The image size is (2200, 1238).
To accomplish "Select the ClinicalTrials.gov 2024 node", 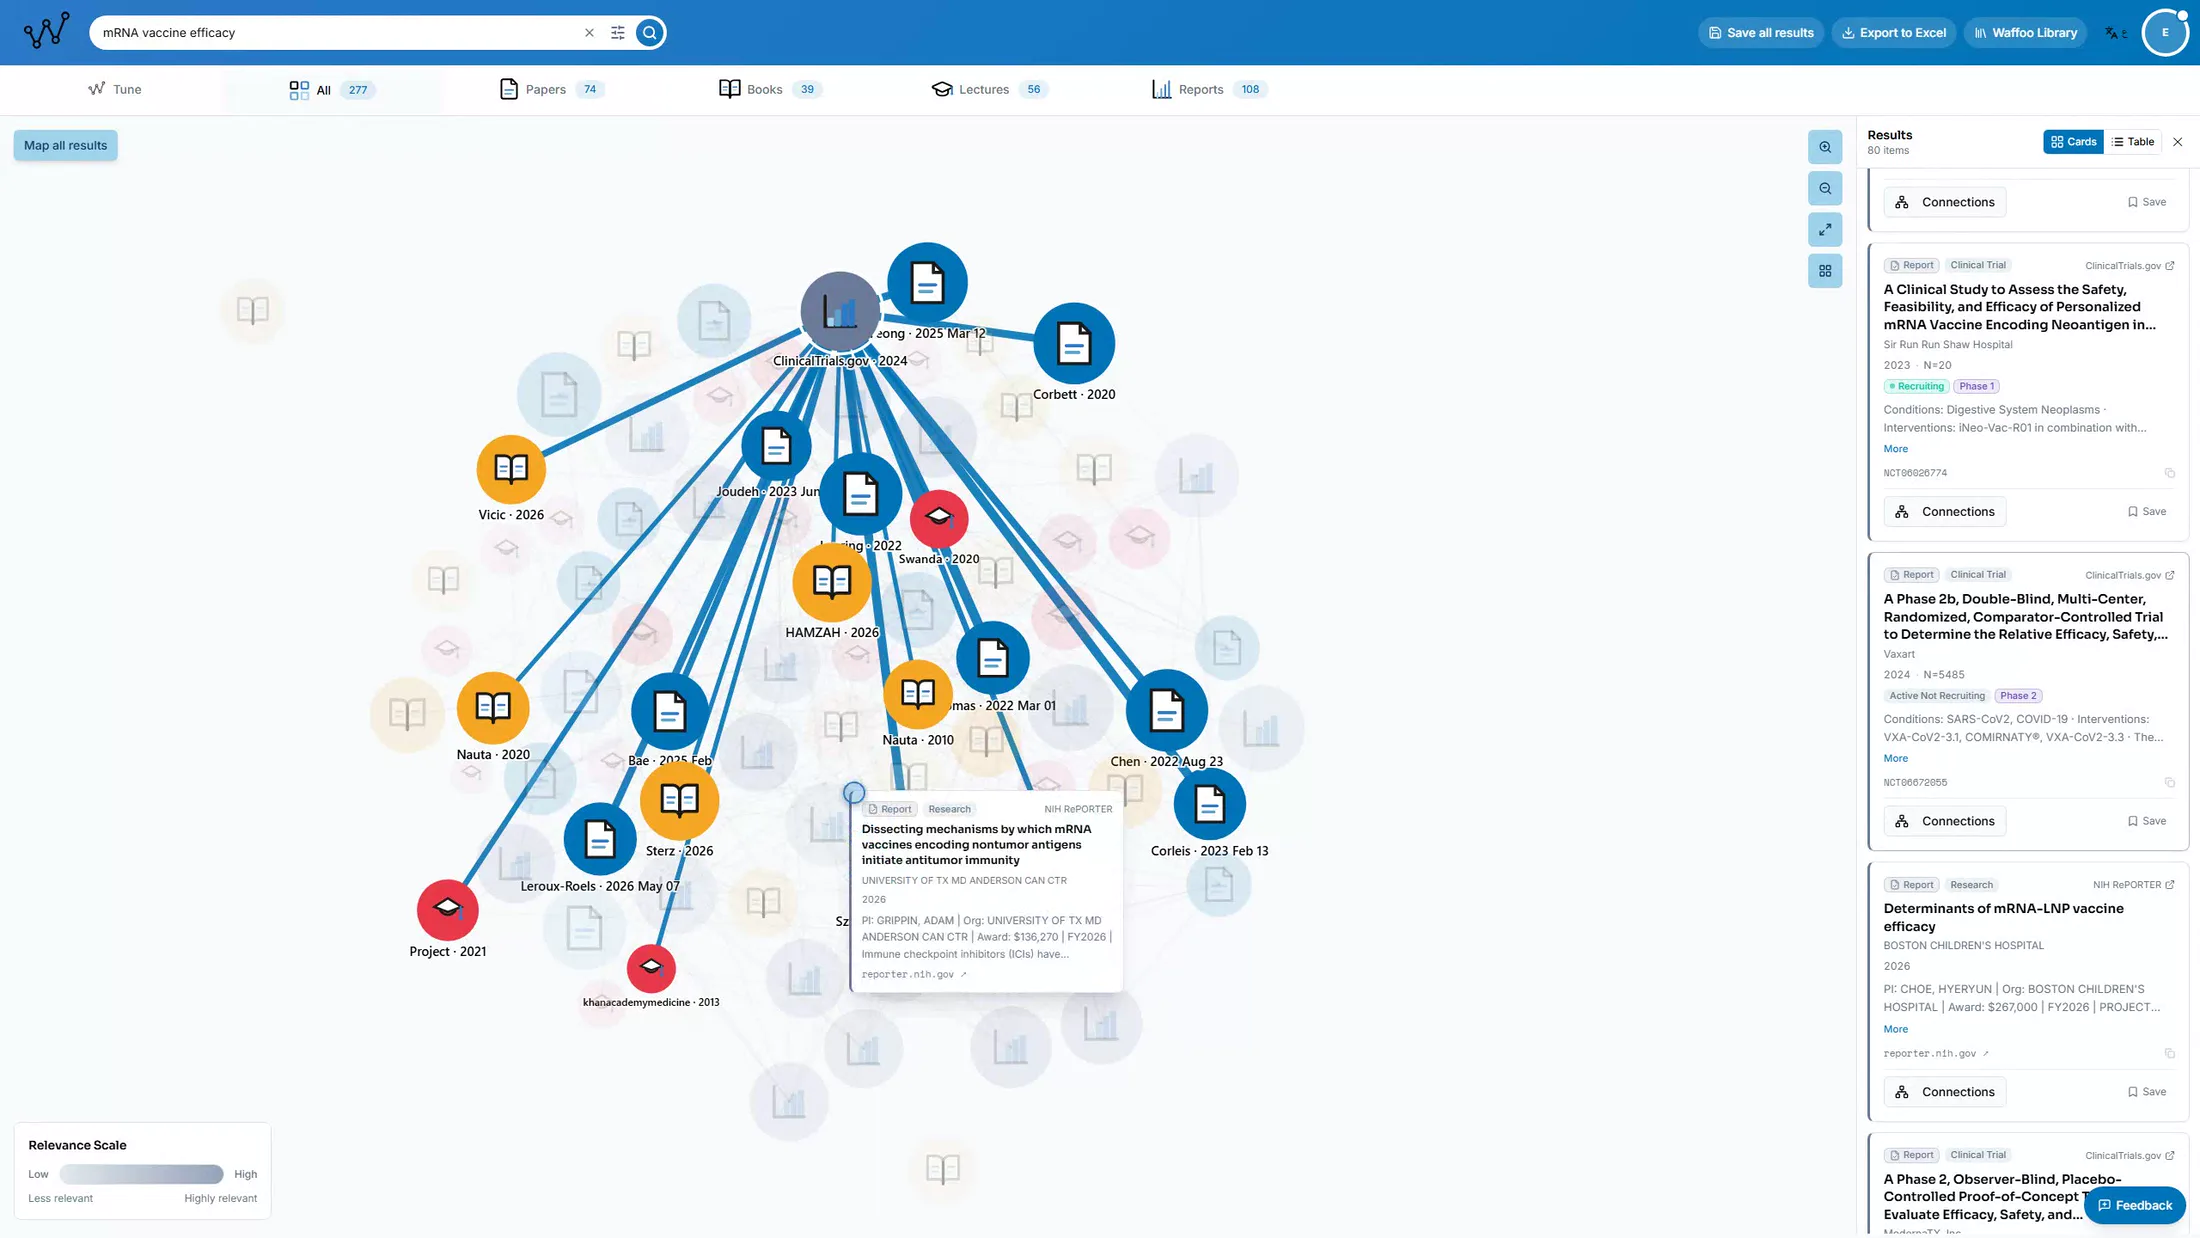I will [x=840, y=311].
